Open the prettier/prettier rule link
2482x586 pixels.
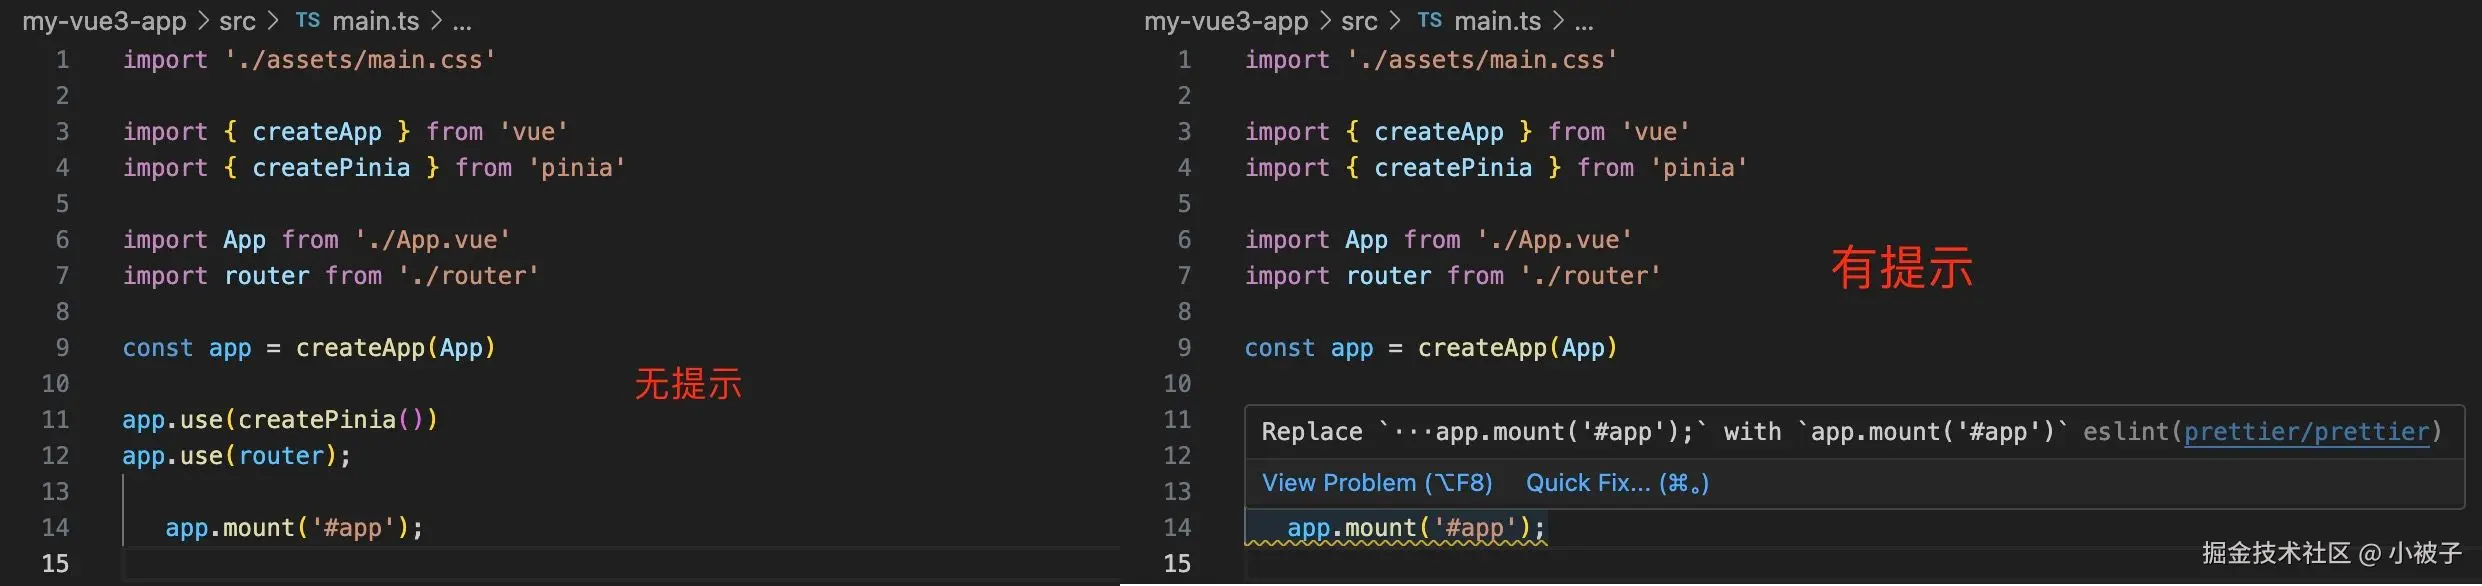tap(2306, 432)
